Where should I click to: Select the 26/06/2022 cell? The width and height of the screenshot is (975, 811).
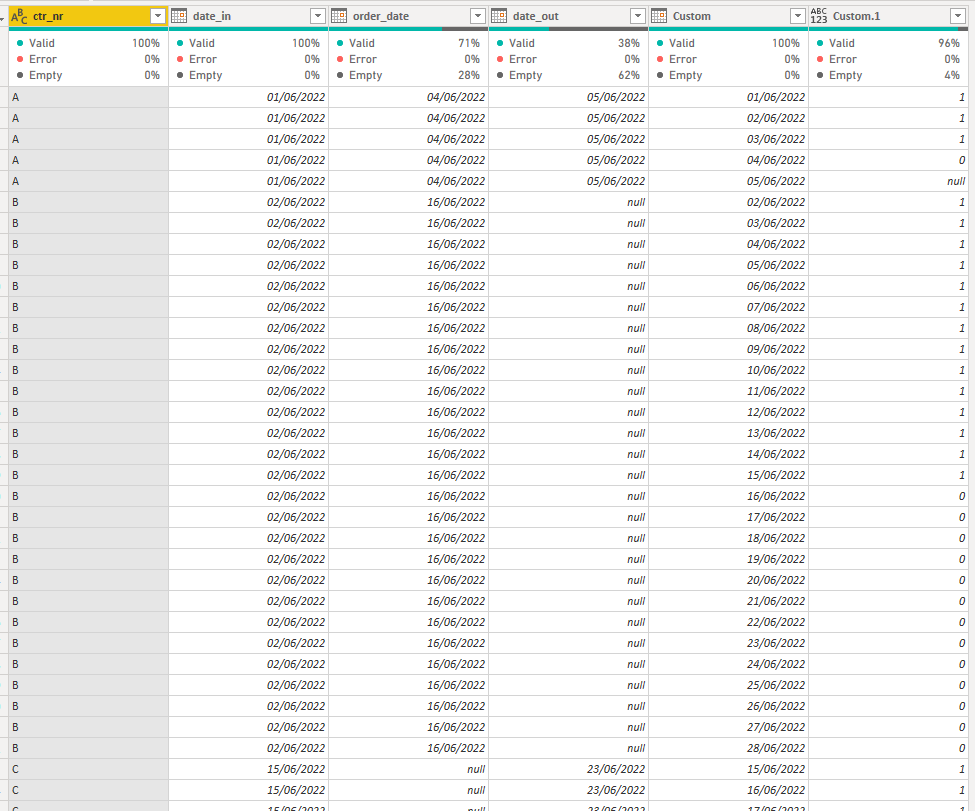pyautogui.click(x=728, y=707)
